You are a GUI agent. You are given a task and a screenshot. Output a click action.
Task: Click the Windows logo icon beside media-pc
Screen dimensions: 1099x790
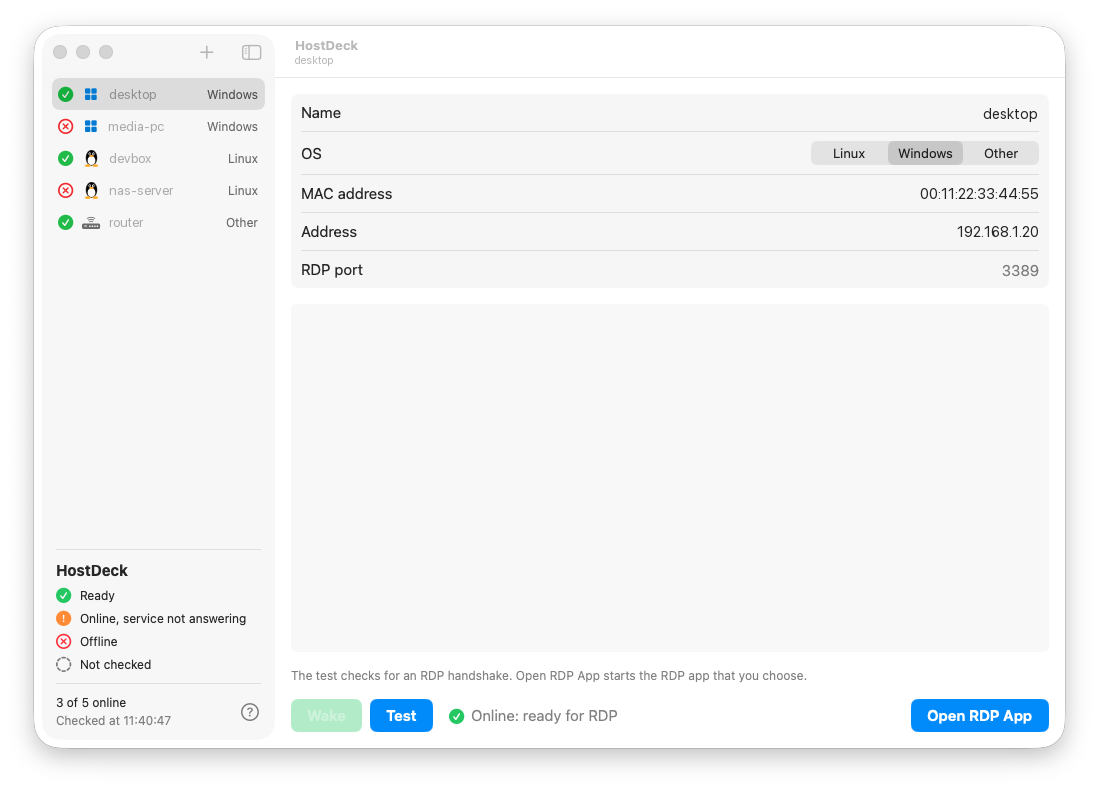(x=91, y=126)
